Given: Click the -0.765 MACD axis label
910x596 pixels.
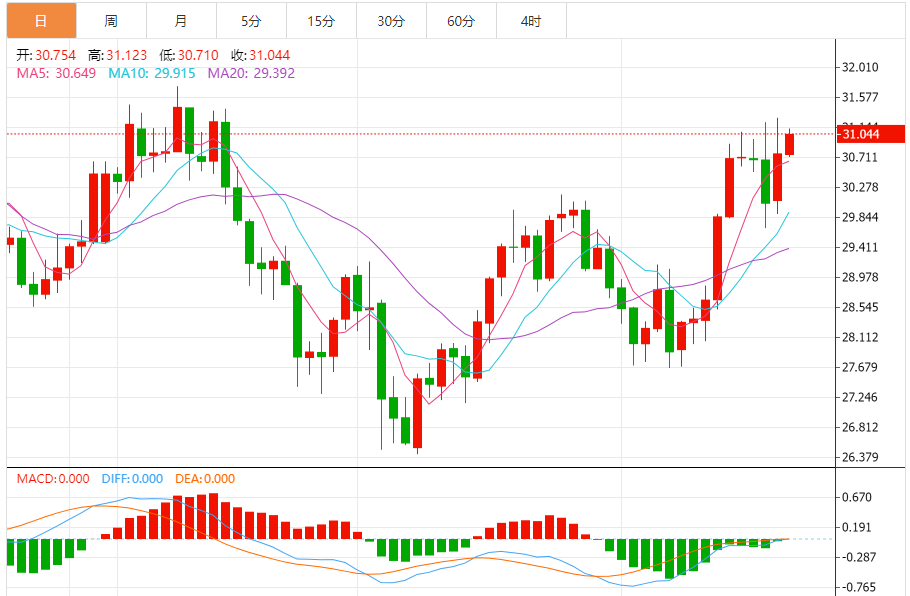Looking at the screenshot, I should point(857,587).
